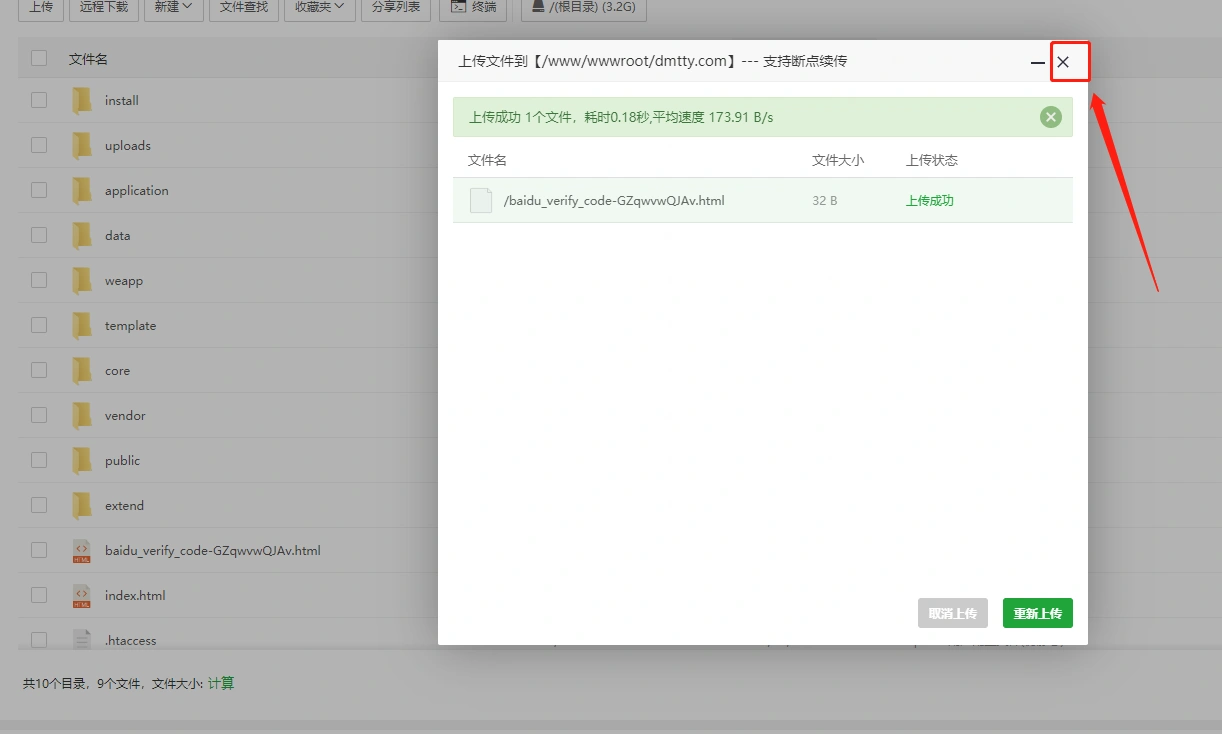Open the core folder icon
Viewport: 1222px width, 734px height.
(82, 371)
